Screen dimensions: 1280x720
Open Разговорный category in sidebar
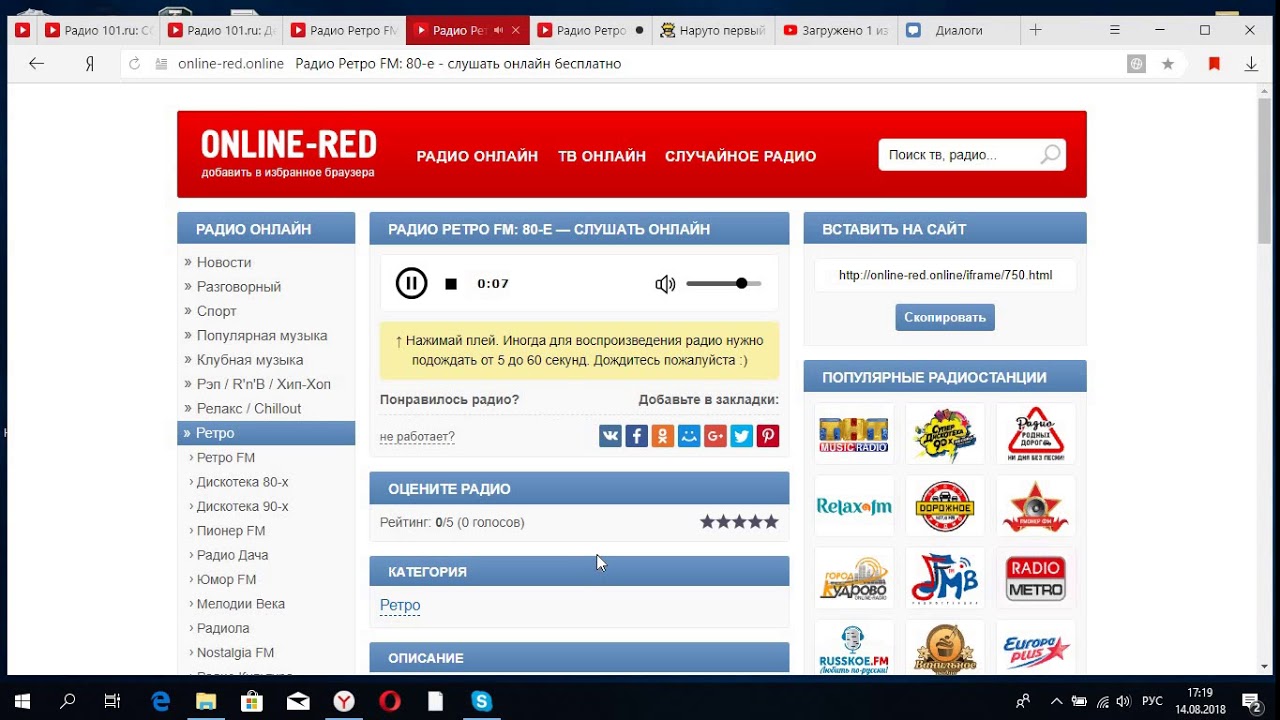point(239,287)
